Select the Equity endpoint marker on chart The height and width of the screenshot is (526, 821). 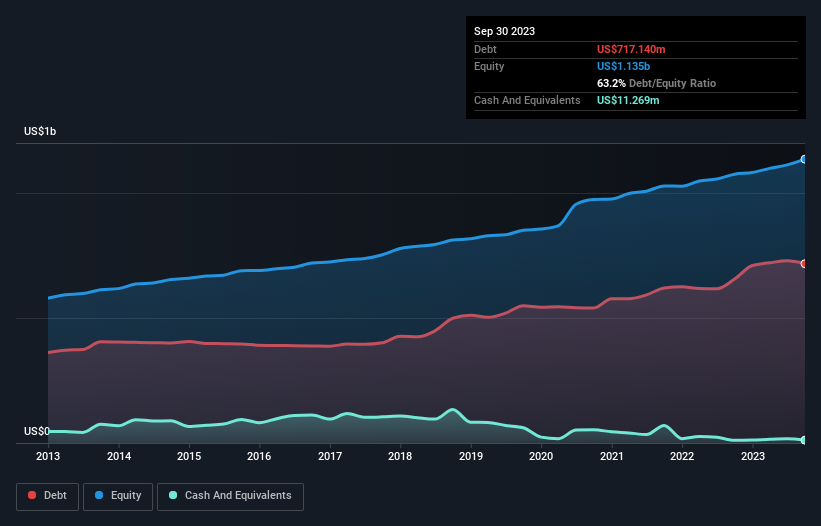(x=804, y=159)
